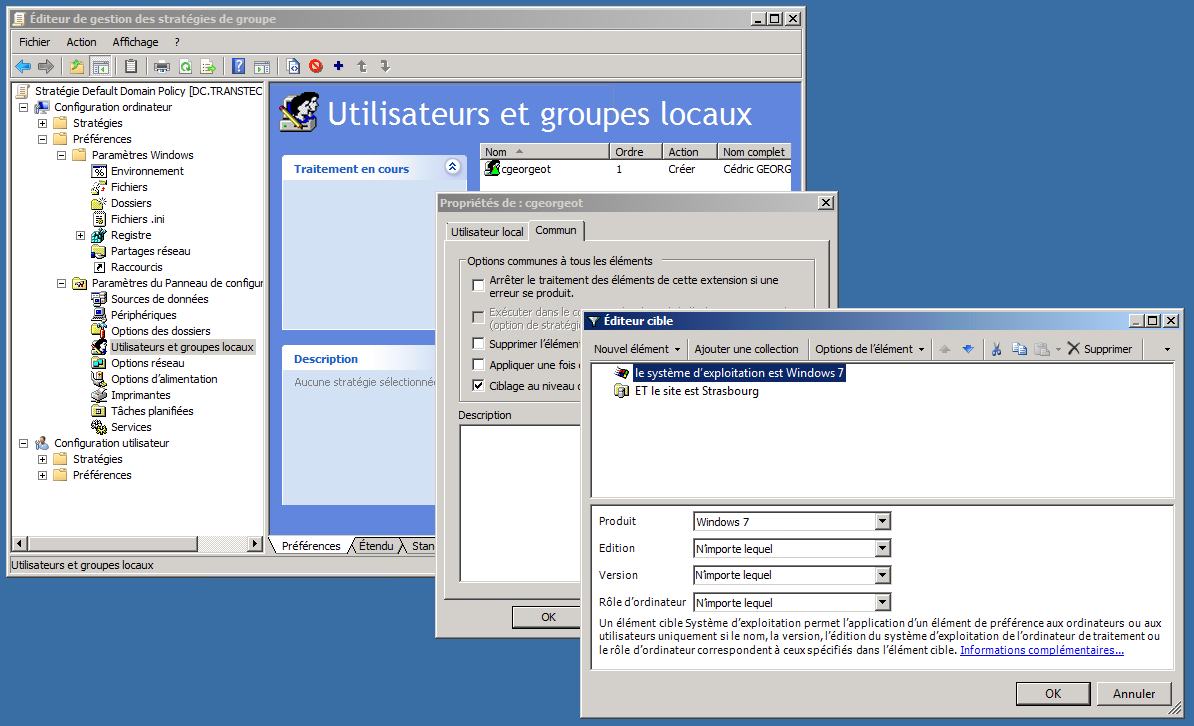Open the Version dropdown
The height and width of the screenshot is (726, 1194).
(x=882, y=575)
